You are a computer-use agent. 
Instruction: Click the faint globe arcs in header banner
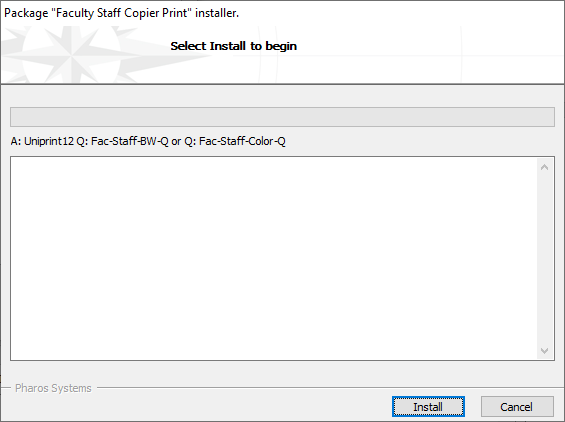270,54
